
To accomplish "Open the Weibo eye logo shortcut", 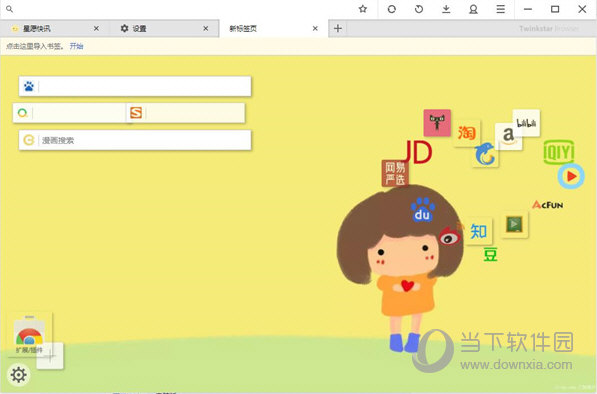I will coord(450,236).
